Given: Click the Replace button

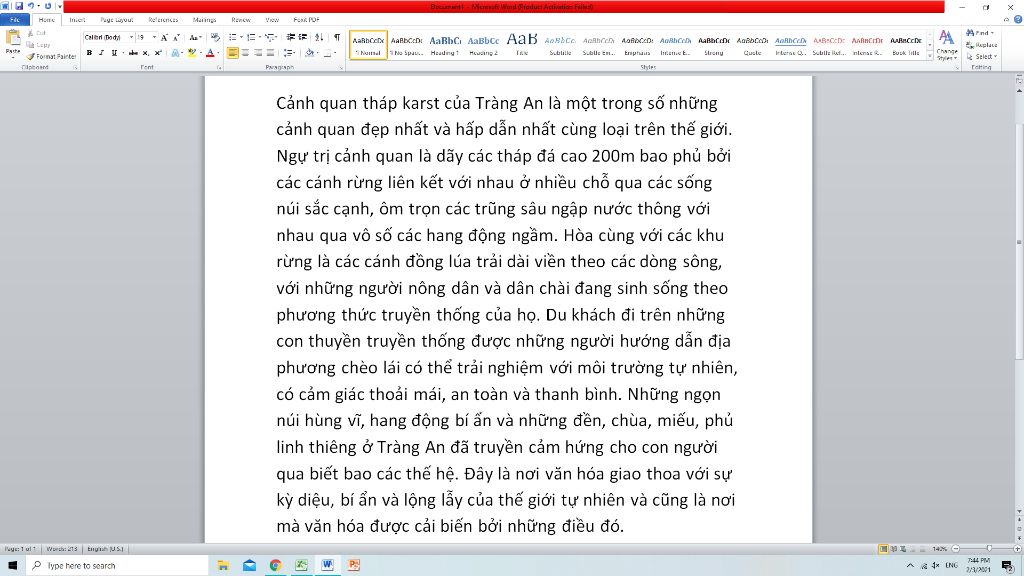Looking at the screenshot, I should click(982, 45).
